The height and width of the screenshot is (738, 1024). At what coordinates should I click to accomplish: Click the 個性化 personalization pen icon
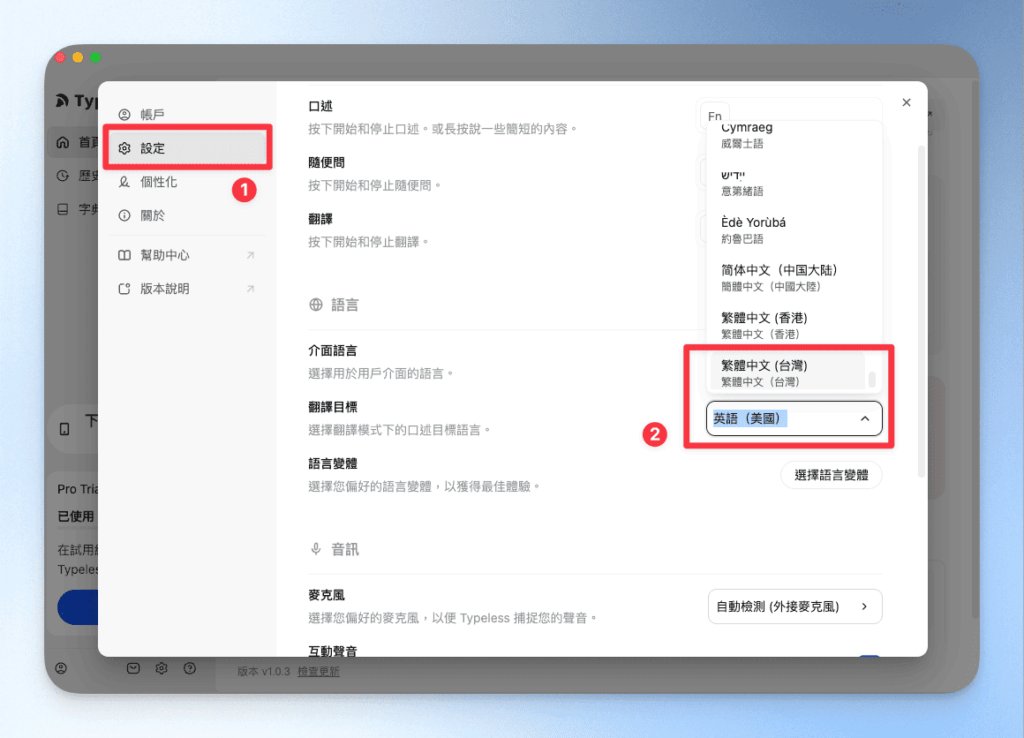coord(124,182)
